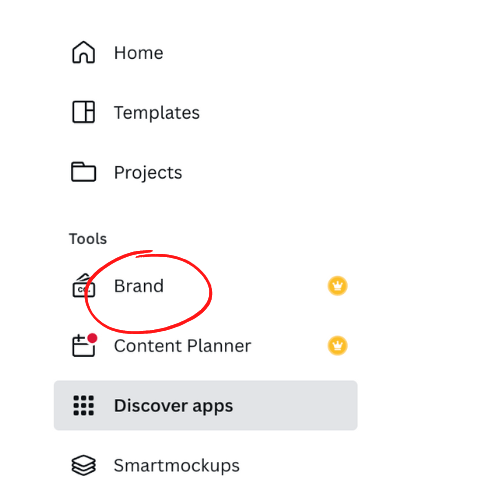Open the Smartmockups text label
Screen dimensions: 500x500
pyautogui.click(x=177, y=465)
